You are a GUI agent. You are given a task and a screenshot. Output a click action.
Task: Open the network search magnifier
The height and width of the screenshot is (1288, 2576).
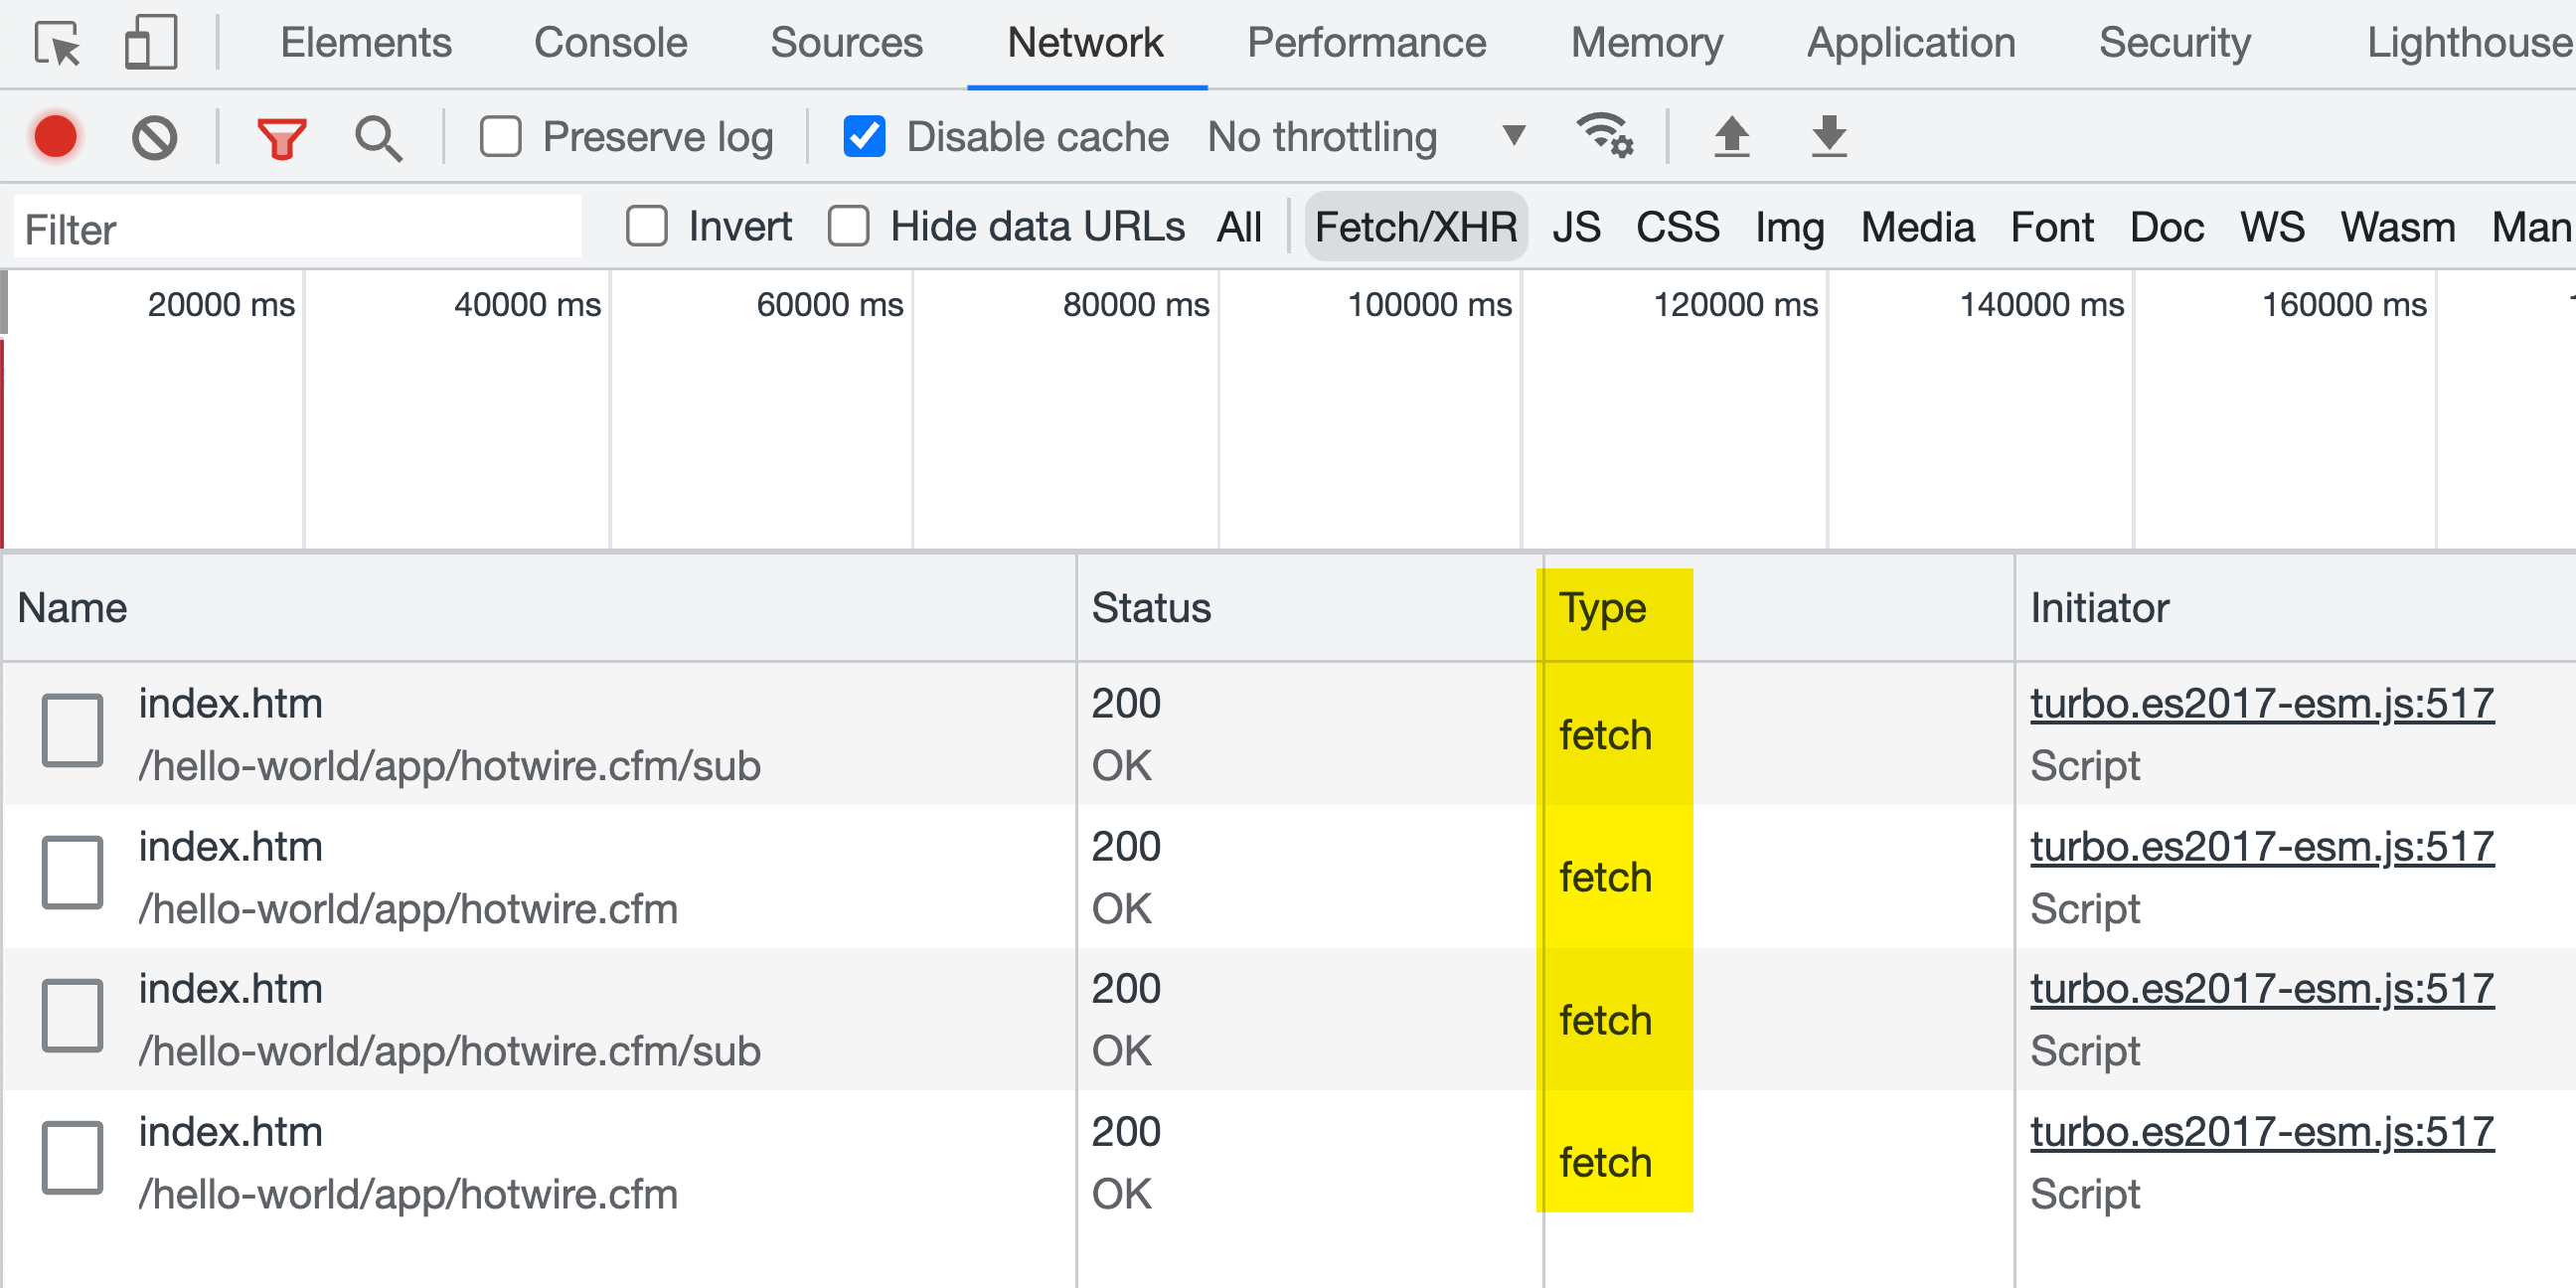pos(379,138)
